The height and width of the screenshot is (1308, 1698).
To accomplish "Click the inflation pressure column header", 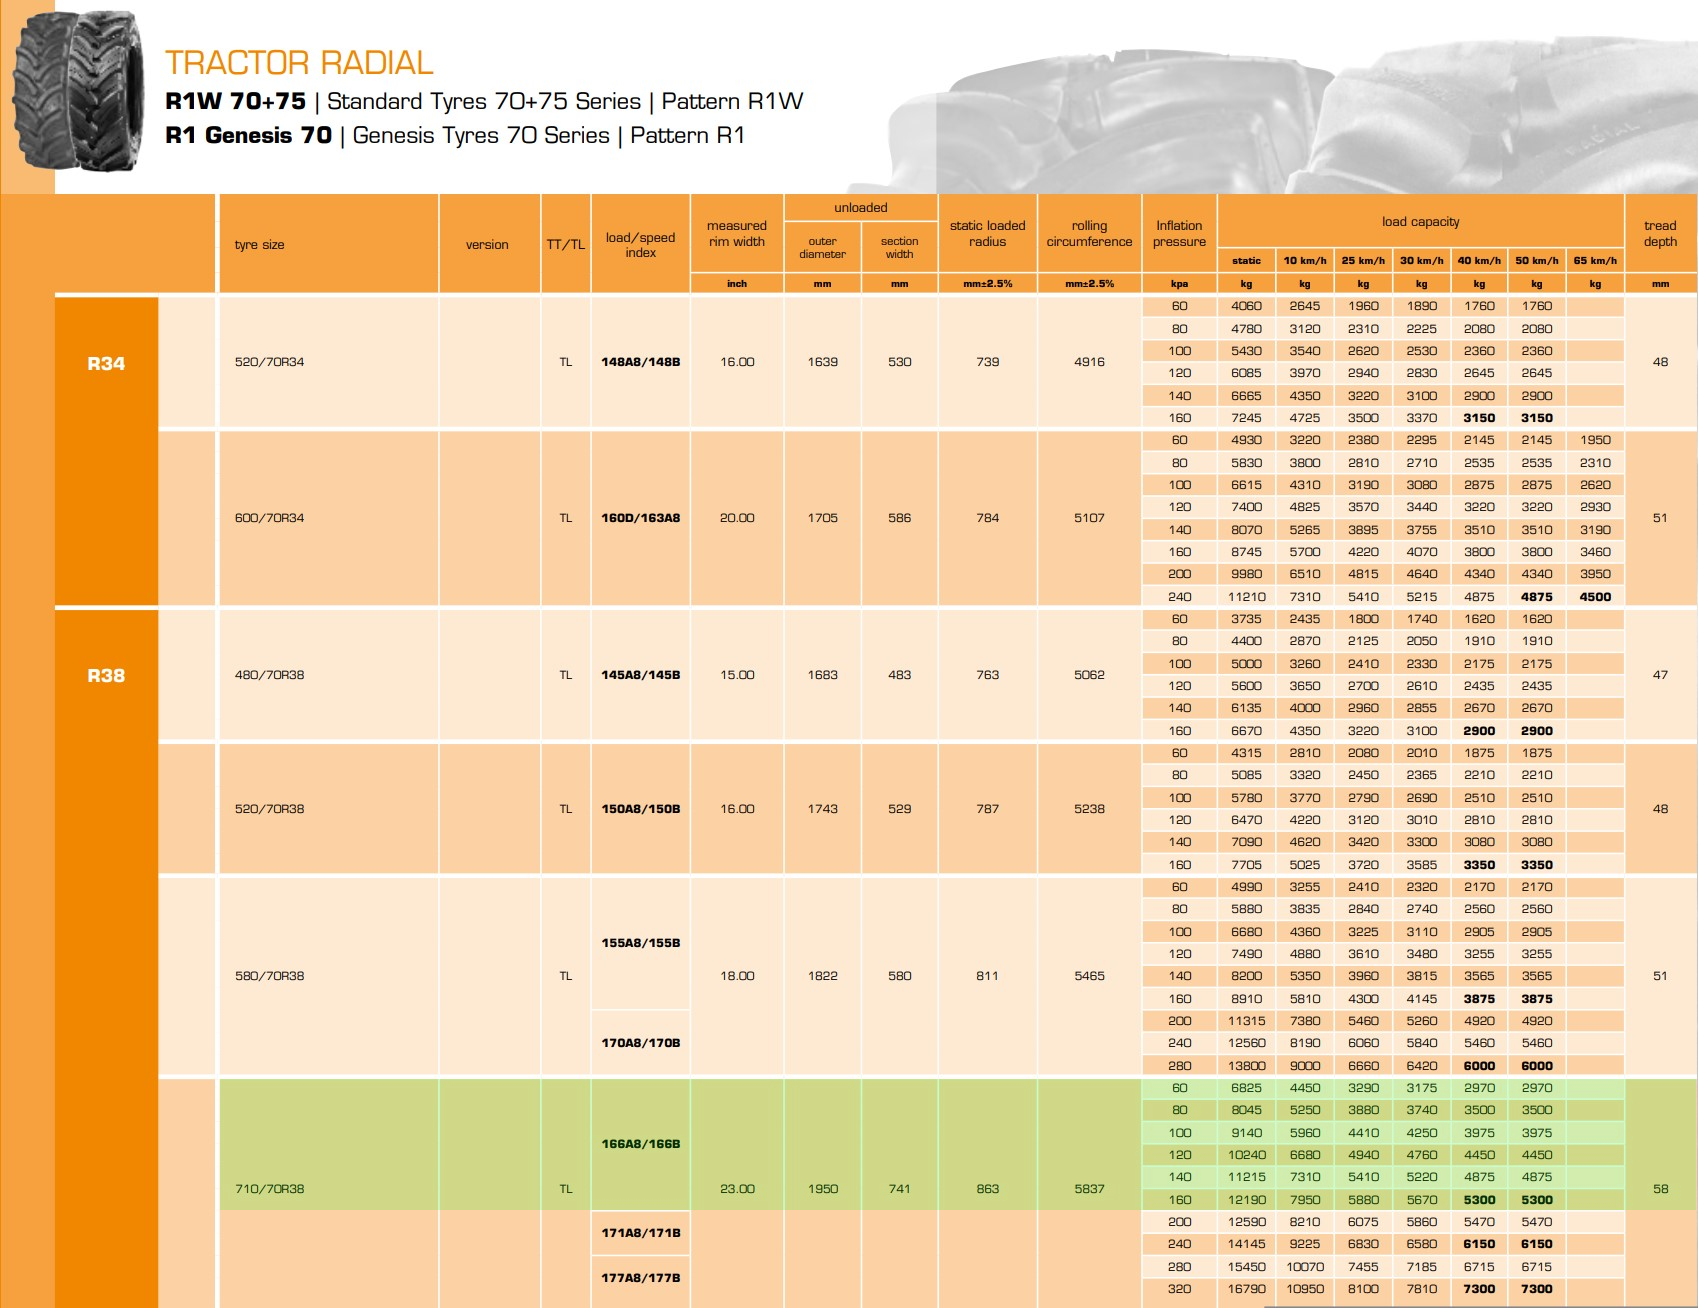I will point(1179,234).
